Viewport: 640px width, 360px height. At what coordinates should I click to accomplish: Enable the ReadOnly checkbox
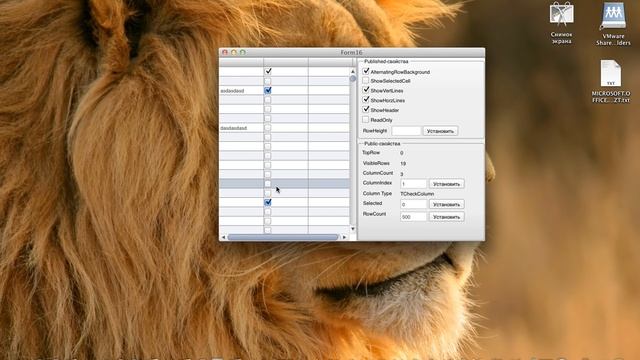click(x=366, y=119)
